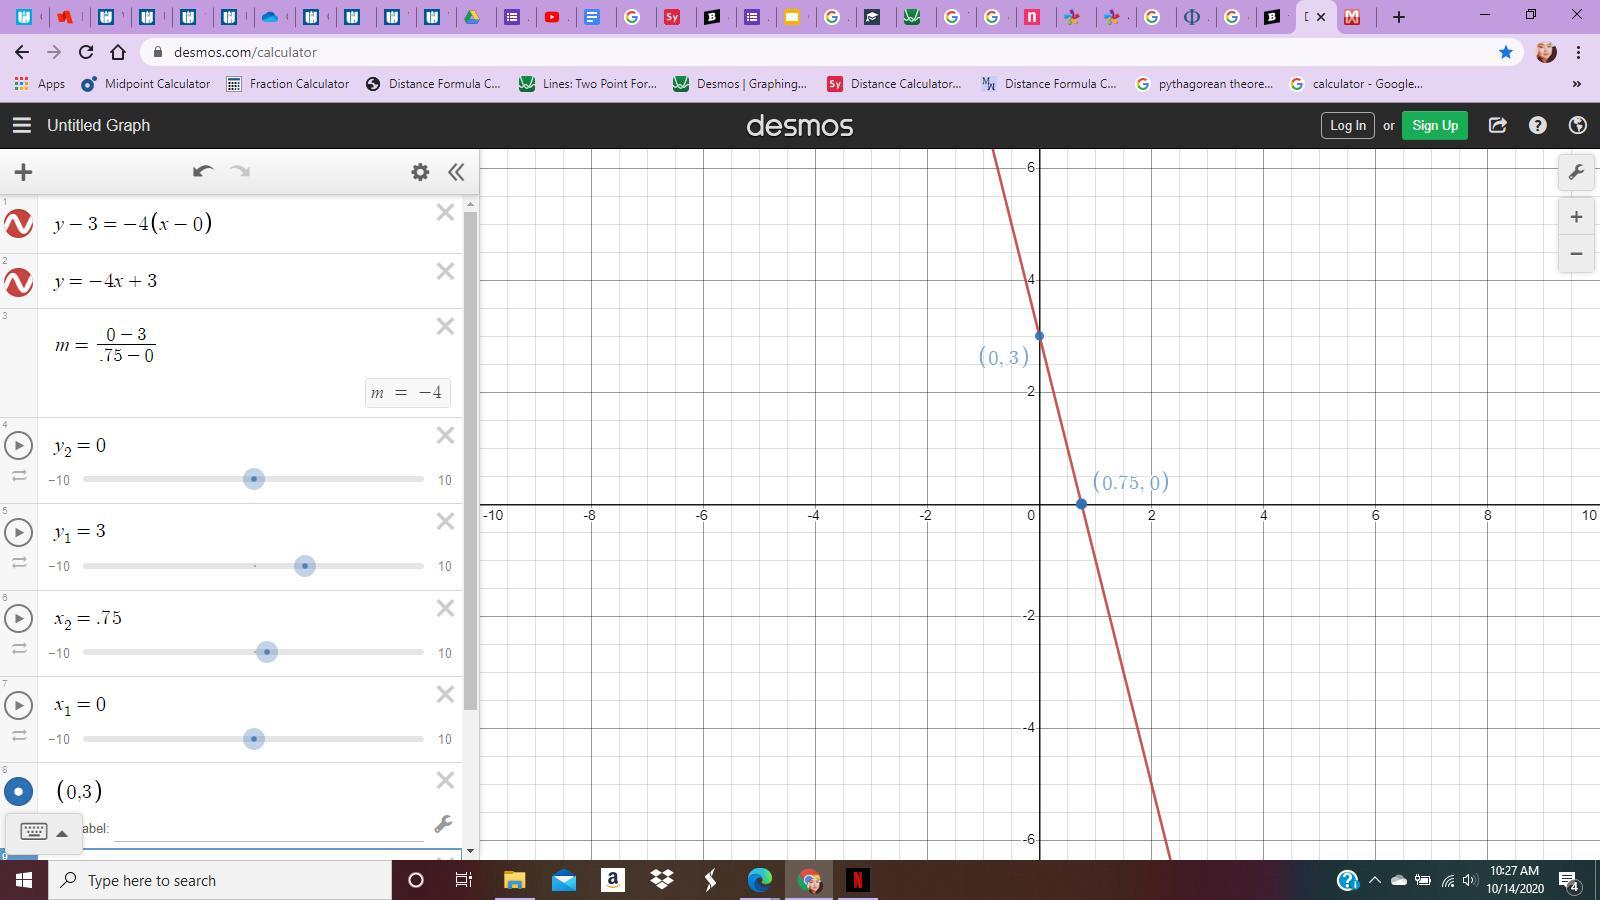Open the Apps bookmark shortcut

click(40, 84)
